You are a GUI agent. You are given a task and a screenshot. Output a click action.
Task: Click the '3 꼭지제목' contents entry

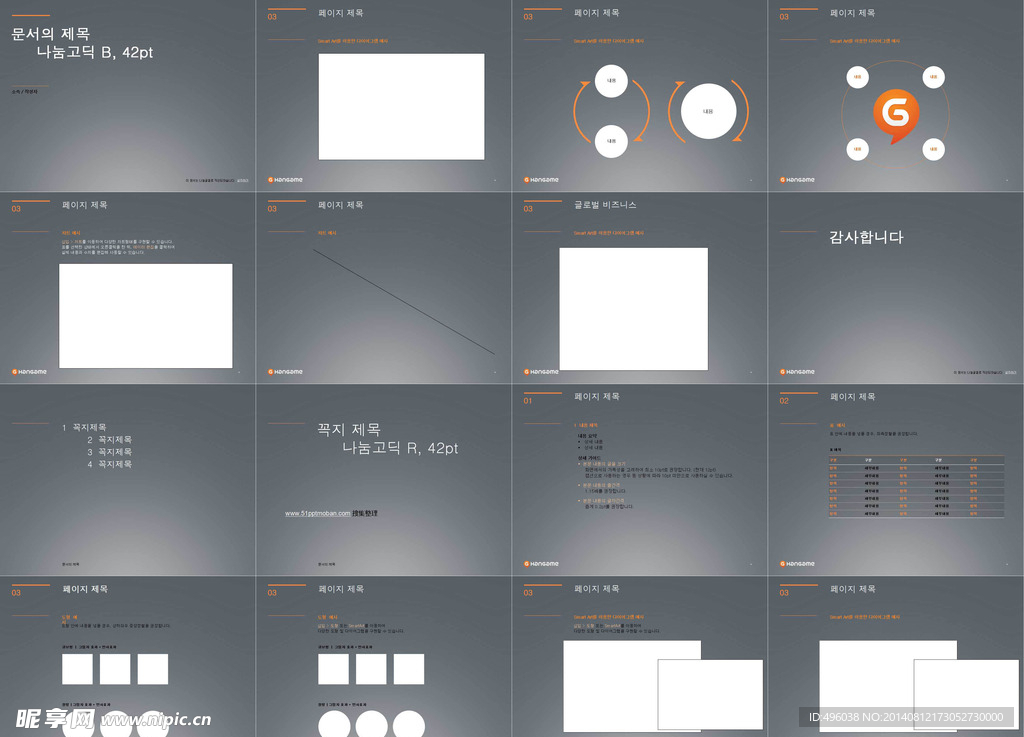(x=110, y=452)
